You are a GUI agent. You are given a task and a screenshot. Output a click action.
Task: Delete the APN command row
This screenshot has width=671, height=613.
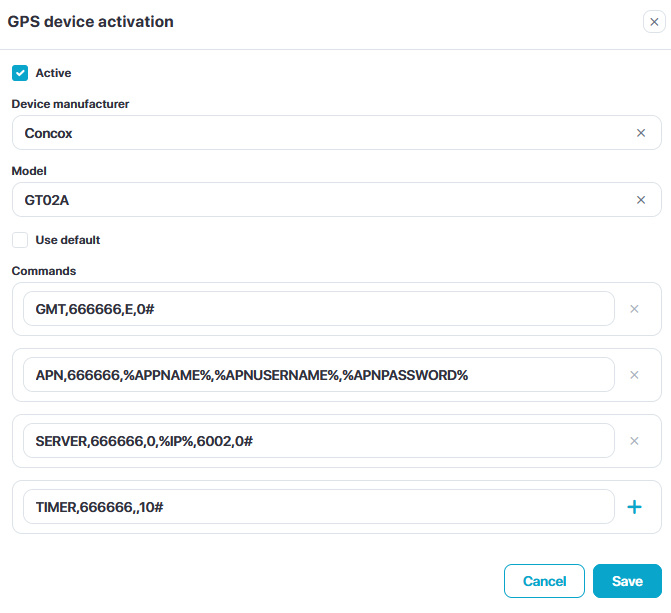pos(634,375)
